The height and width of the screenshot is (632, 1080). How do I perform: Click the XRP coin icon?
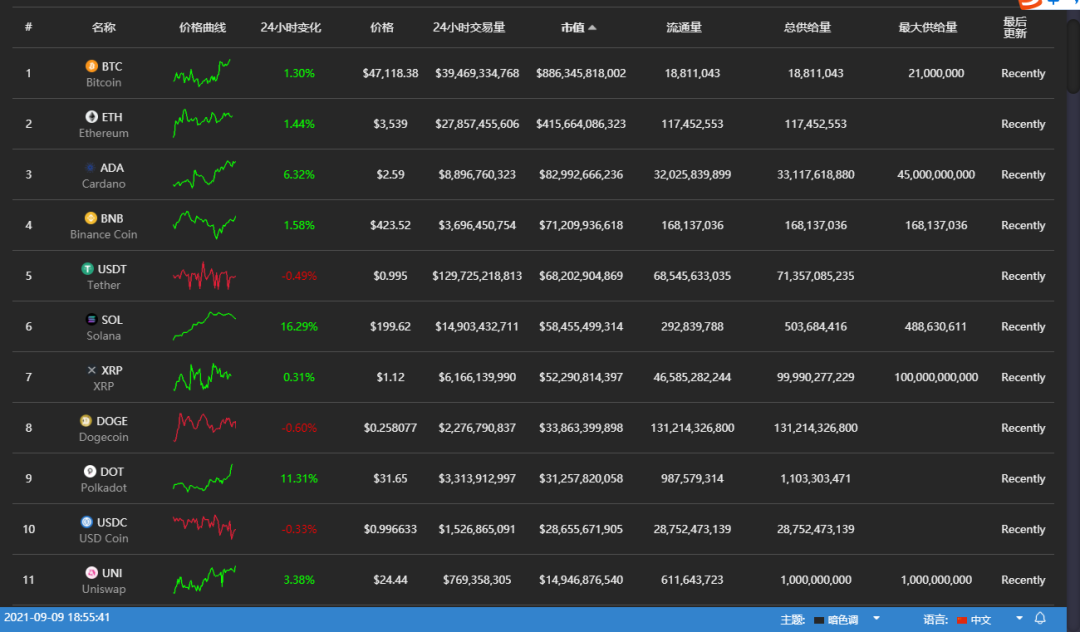(92, 370)
